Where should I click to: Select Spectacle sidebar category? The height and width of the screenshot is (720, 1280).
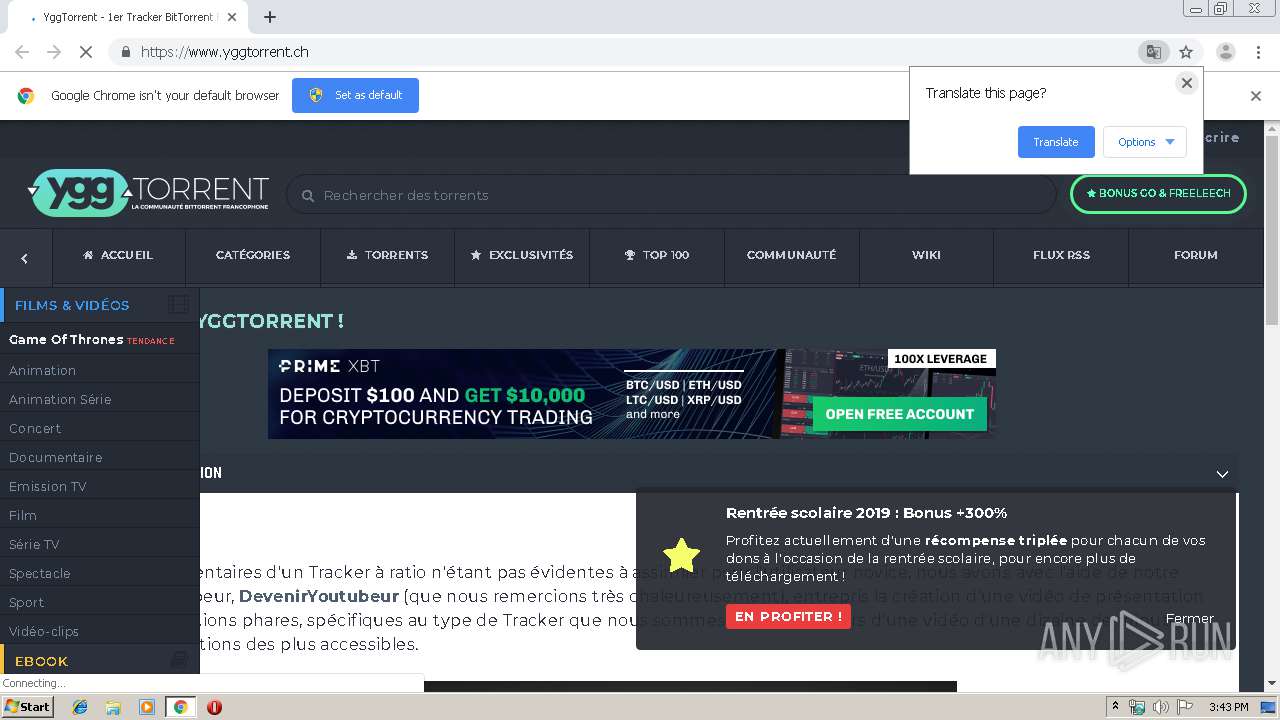tap(40, 573)
